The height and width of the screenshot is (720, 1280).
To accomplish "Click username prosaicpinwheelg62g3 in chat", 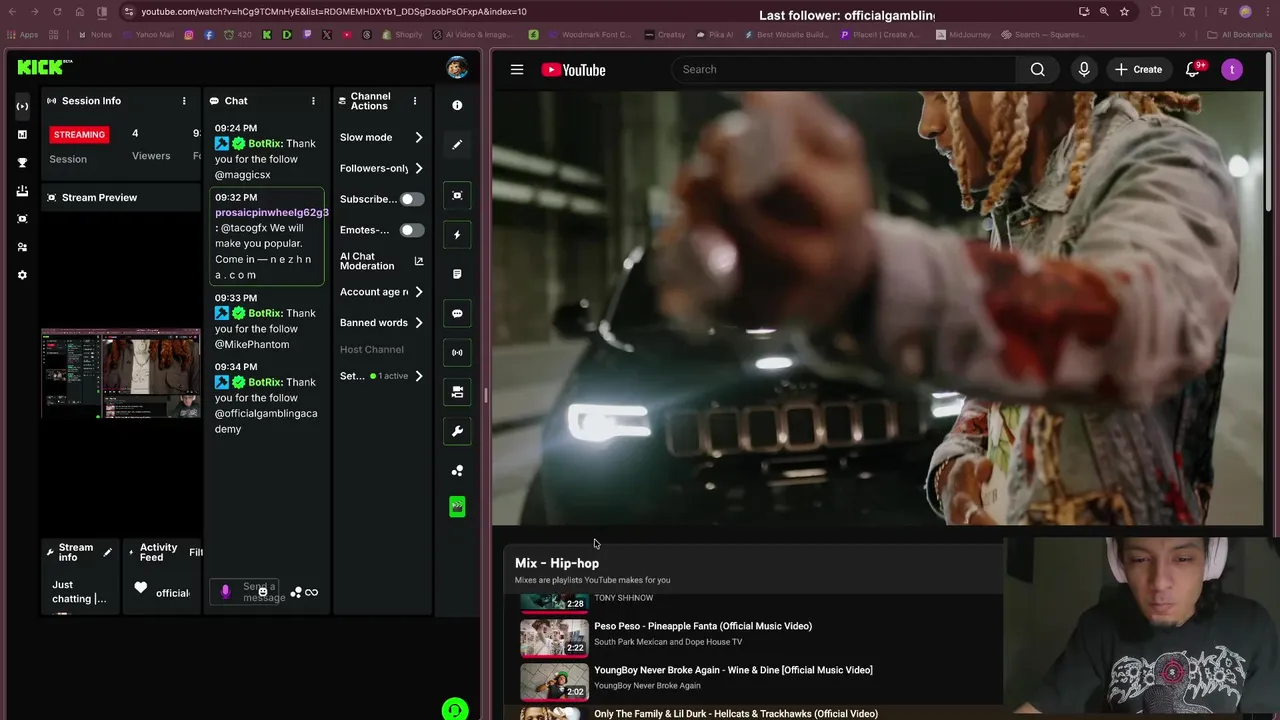I will (272, 213).
